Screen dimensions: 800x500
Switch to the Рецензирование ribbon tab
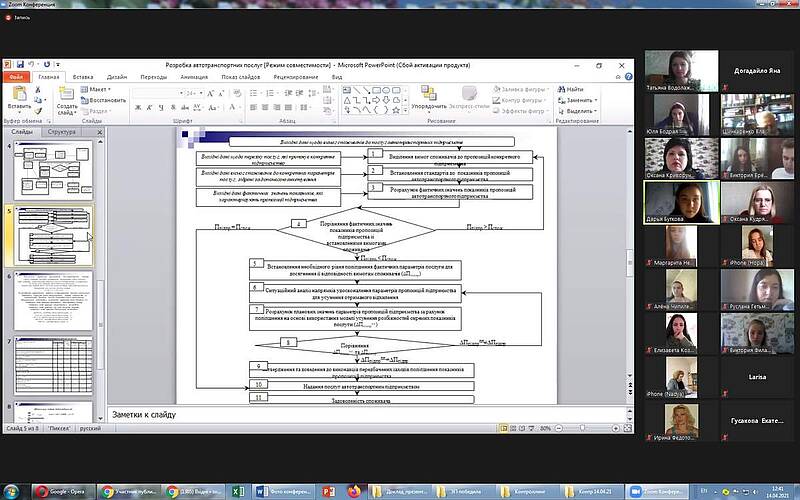tap(296, 77)
